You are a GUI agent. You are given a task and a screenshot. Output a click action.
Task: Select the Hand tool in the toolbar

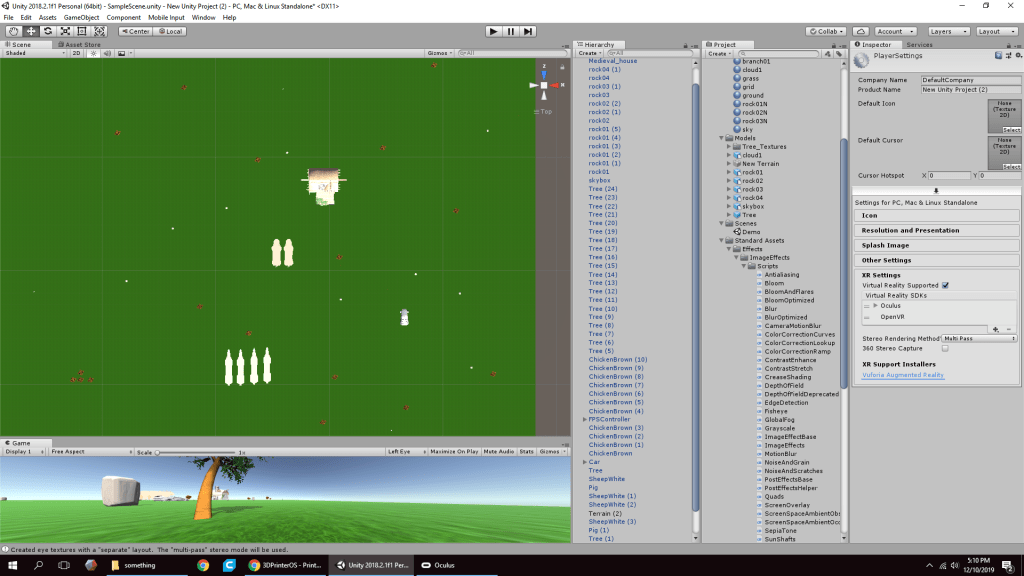click(x=14, y=31)
